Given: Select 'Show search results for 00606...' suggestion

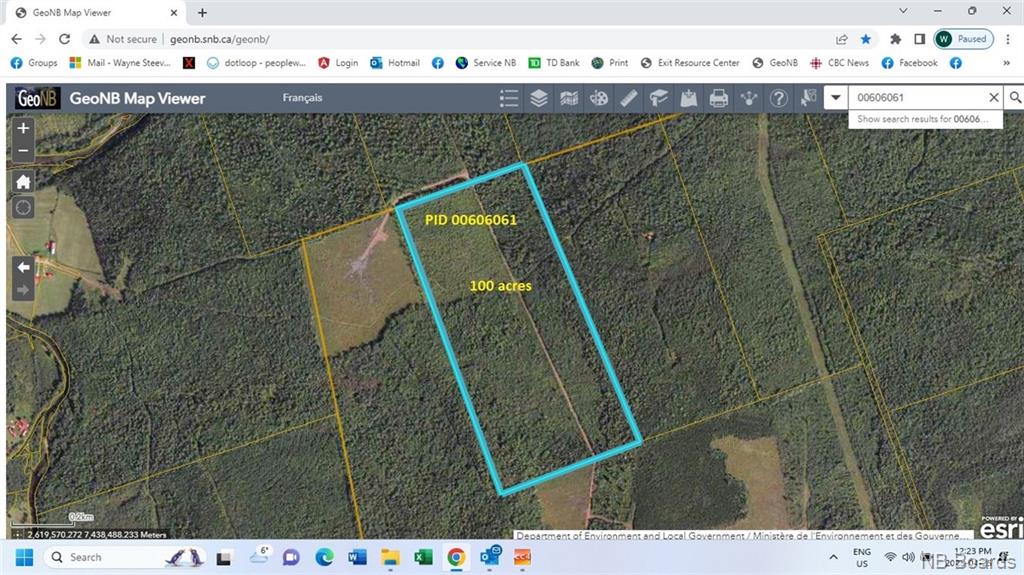Looking at the screenshot, I should [925, 119].
